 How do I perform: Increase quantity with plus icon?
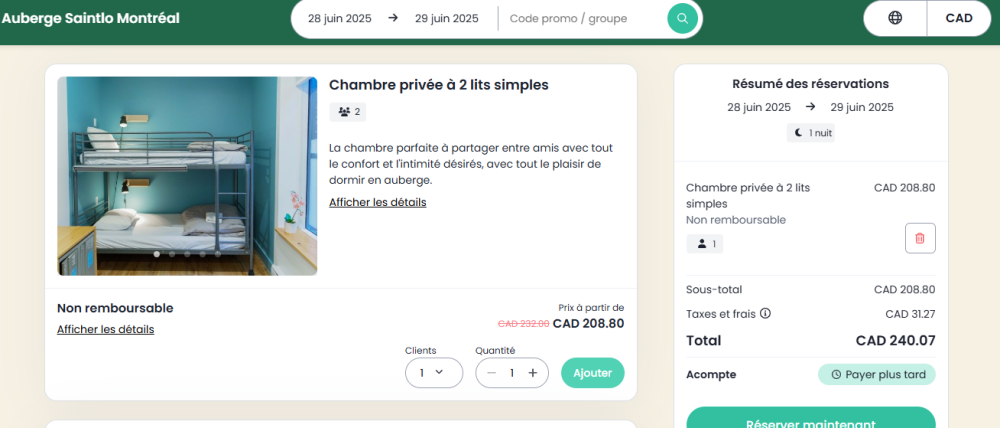[x=533, y=373]
